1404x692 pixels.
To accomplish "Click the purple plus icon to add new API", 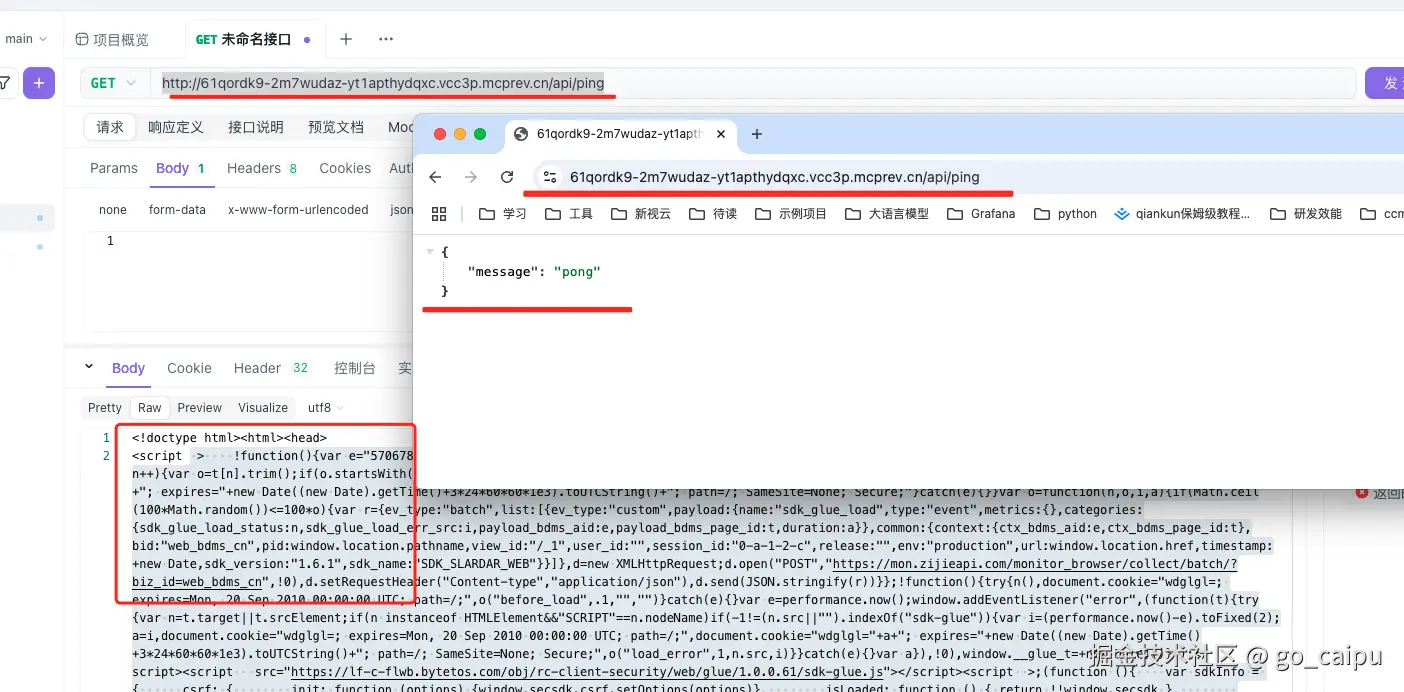I will (38, 82).
